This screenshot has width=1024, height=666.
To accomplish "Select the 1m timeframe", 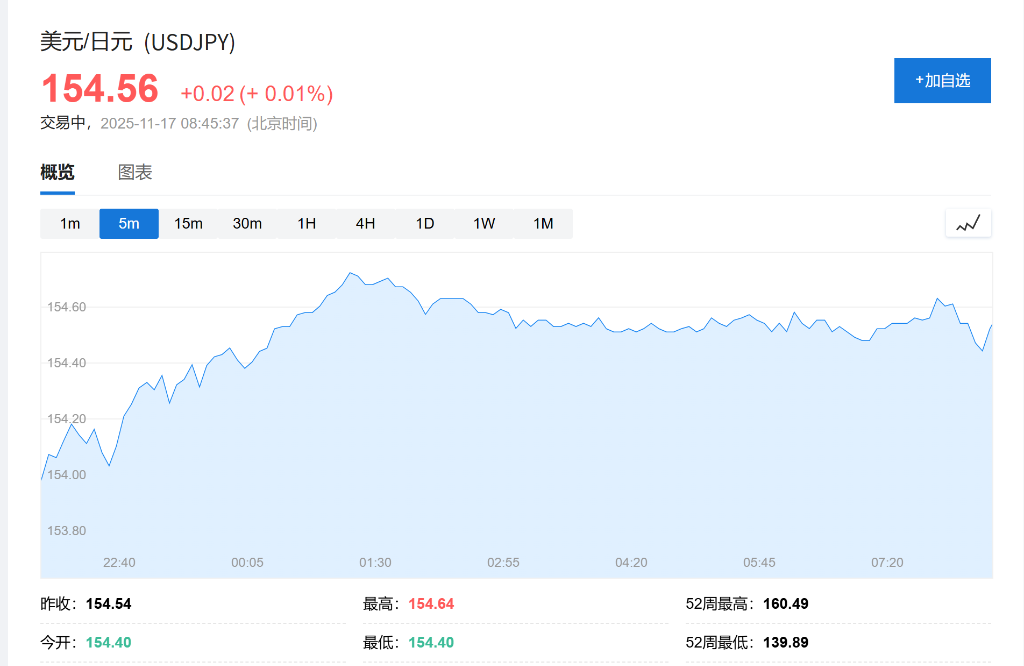I will 70,224.
